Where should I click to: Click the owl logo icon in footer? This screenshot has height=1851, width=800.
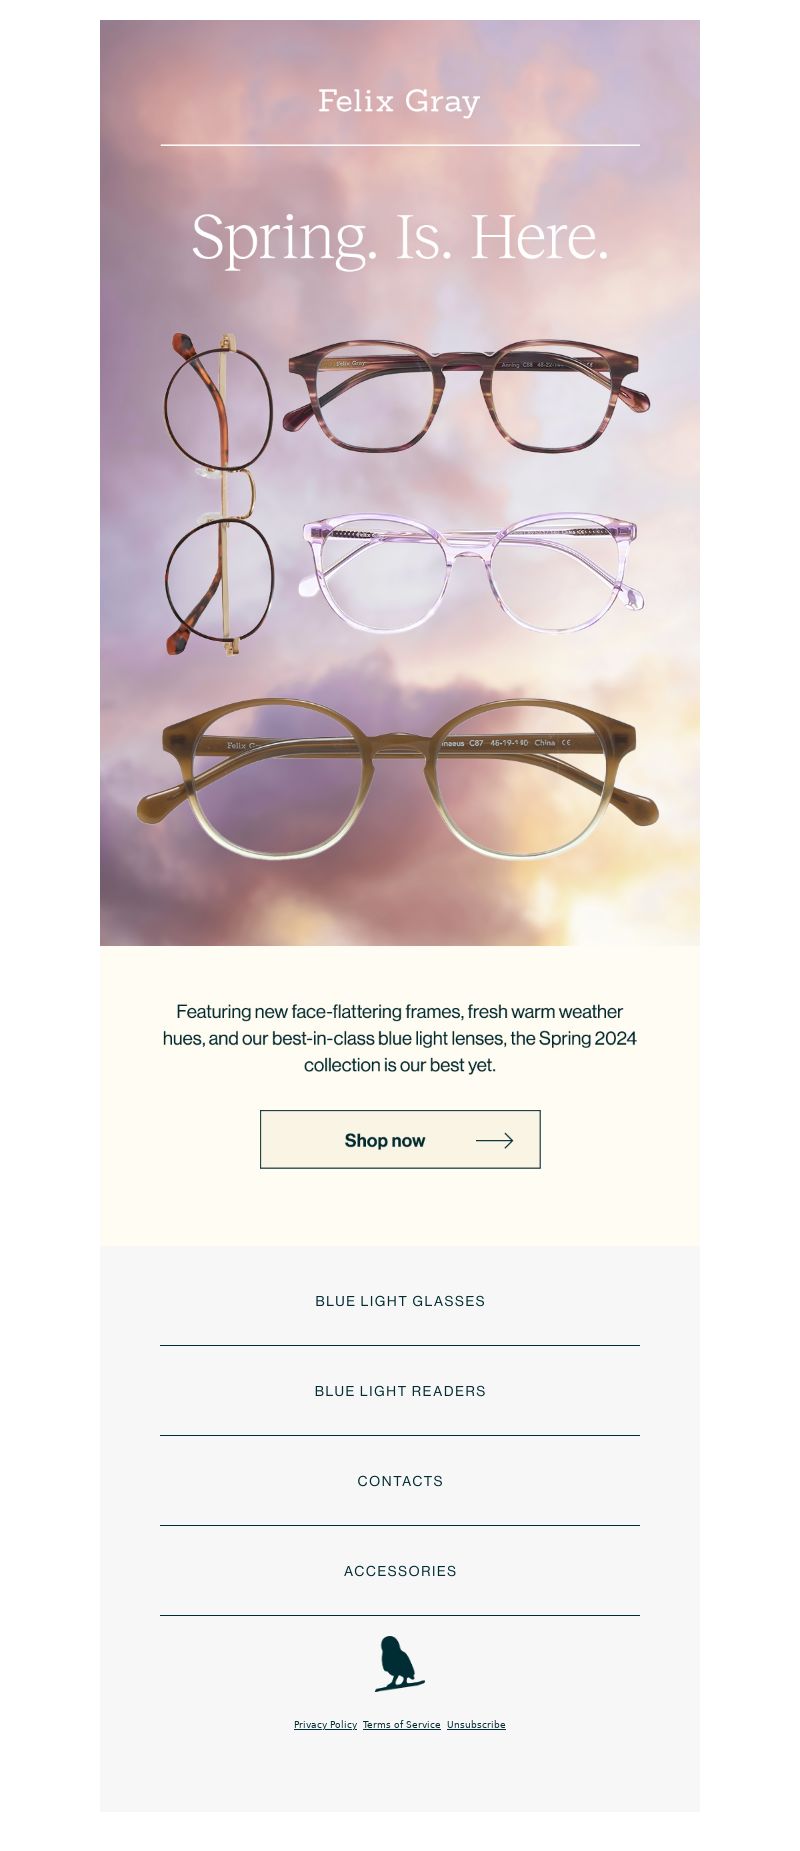coord(399,1664)
